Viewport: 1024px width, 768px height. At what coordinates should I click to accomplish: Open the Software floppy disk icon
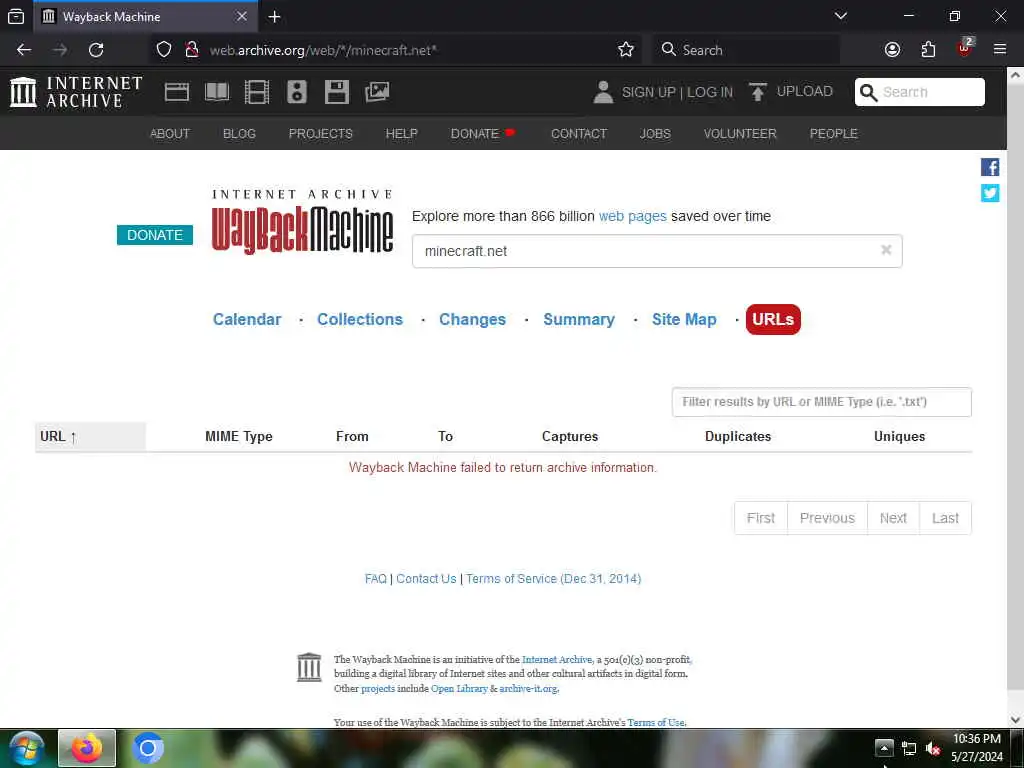point(336,92)
